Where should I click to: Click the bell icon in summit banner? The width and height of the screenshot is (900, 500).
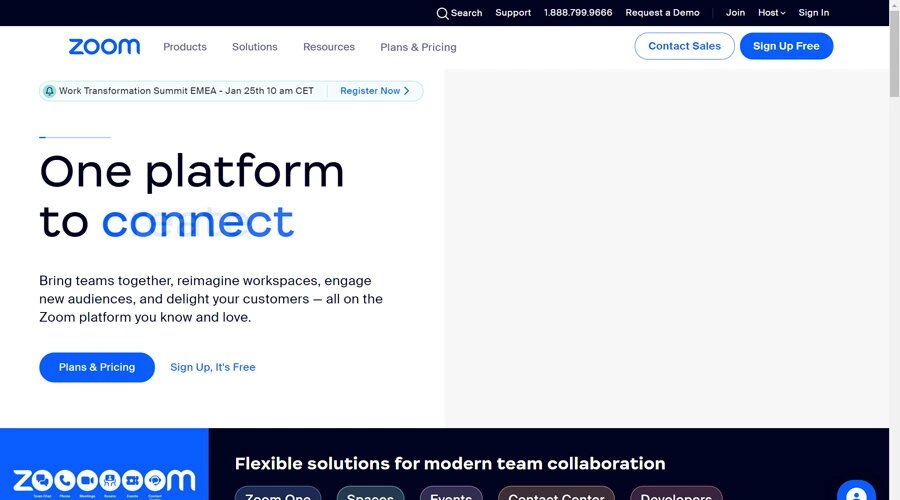click(49, 91)
